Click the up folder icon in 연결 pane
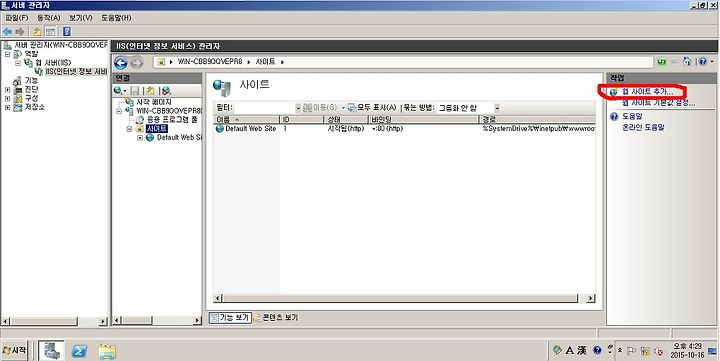The image size is (720, 361). [x=150, y=91]
